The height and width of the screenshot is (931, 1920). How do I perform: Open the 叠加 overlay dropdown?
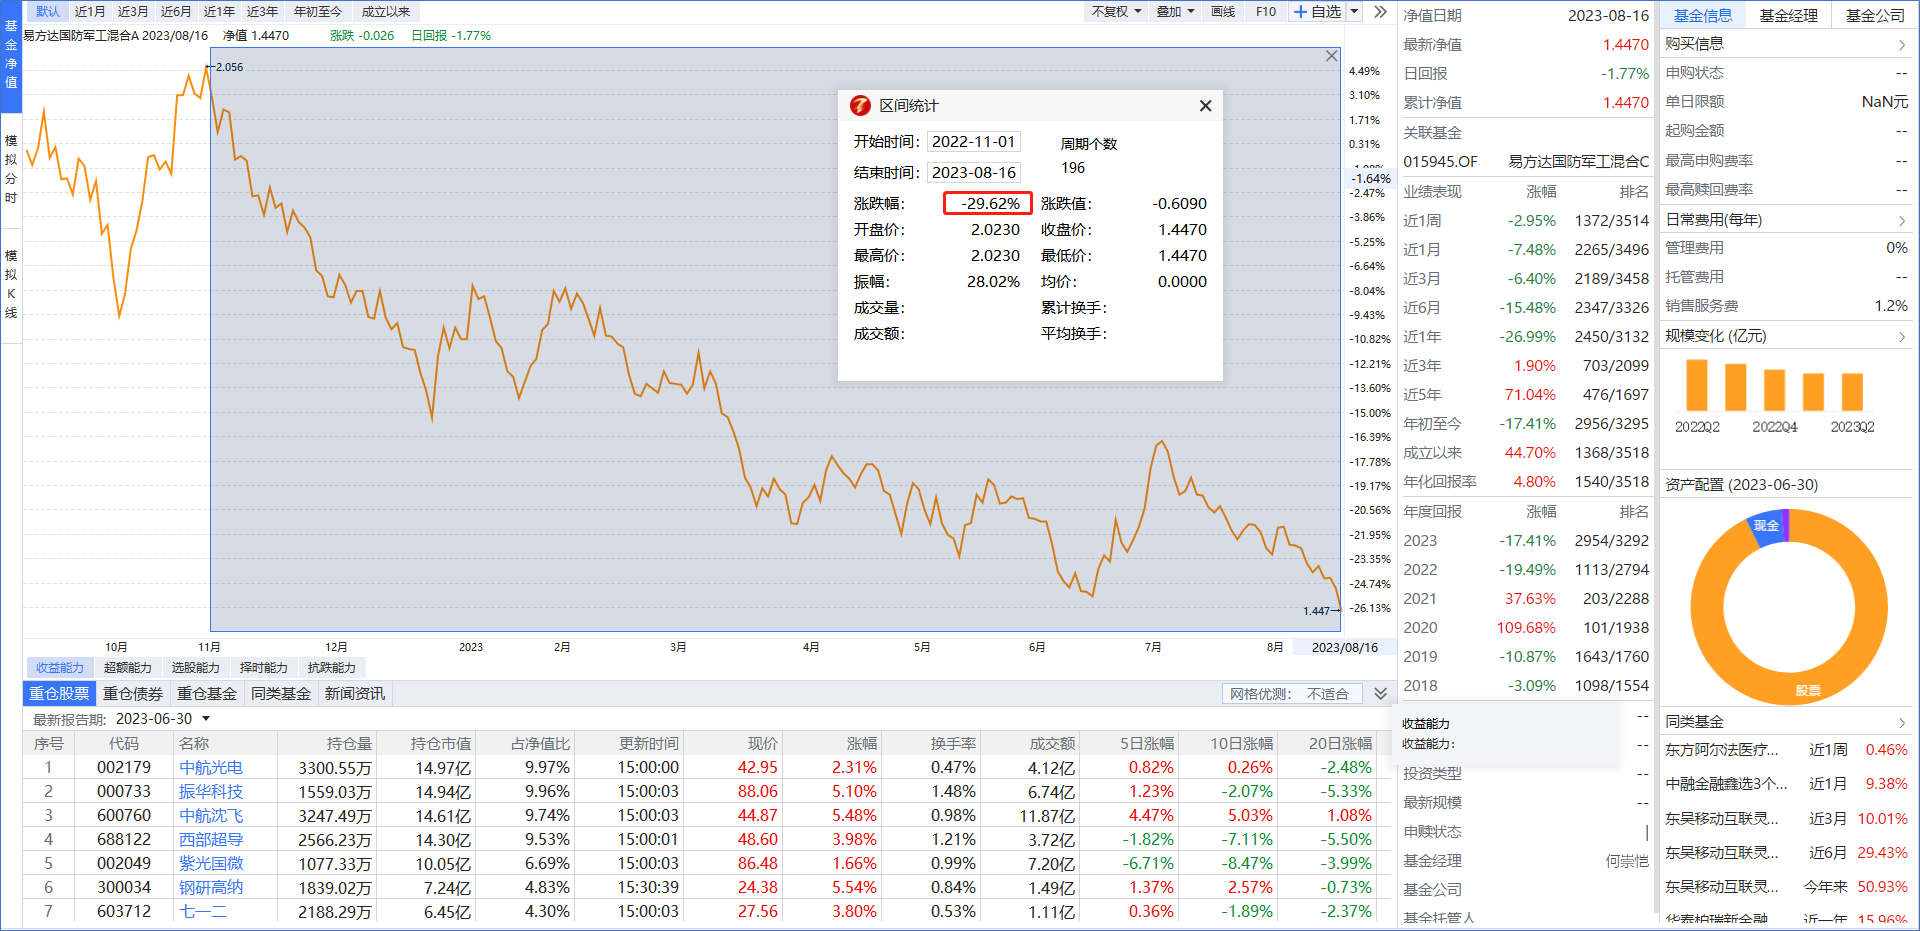[1175, 12]
